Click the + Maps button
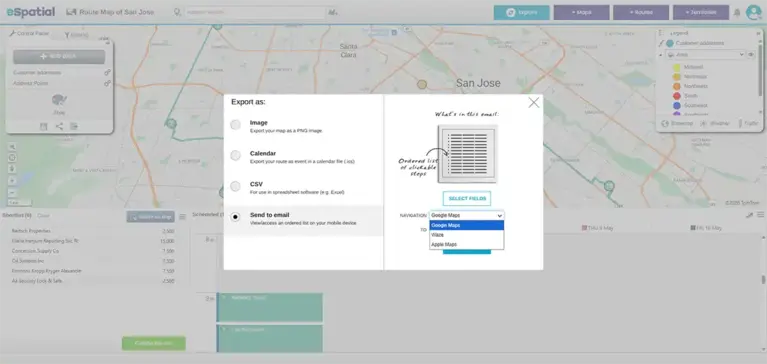767x364 pixels. [582, 12]
